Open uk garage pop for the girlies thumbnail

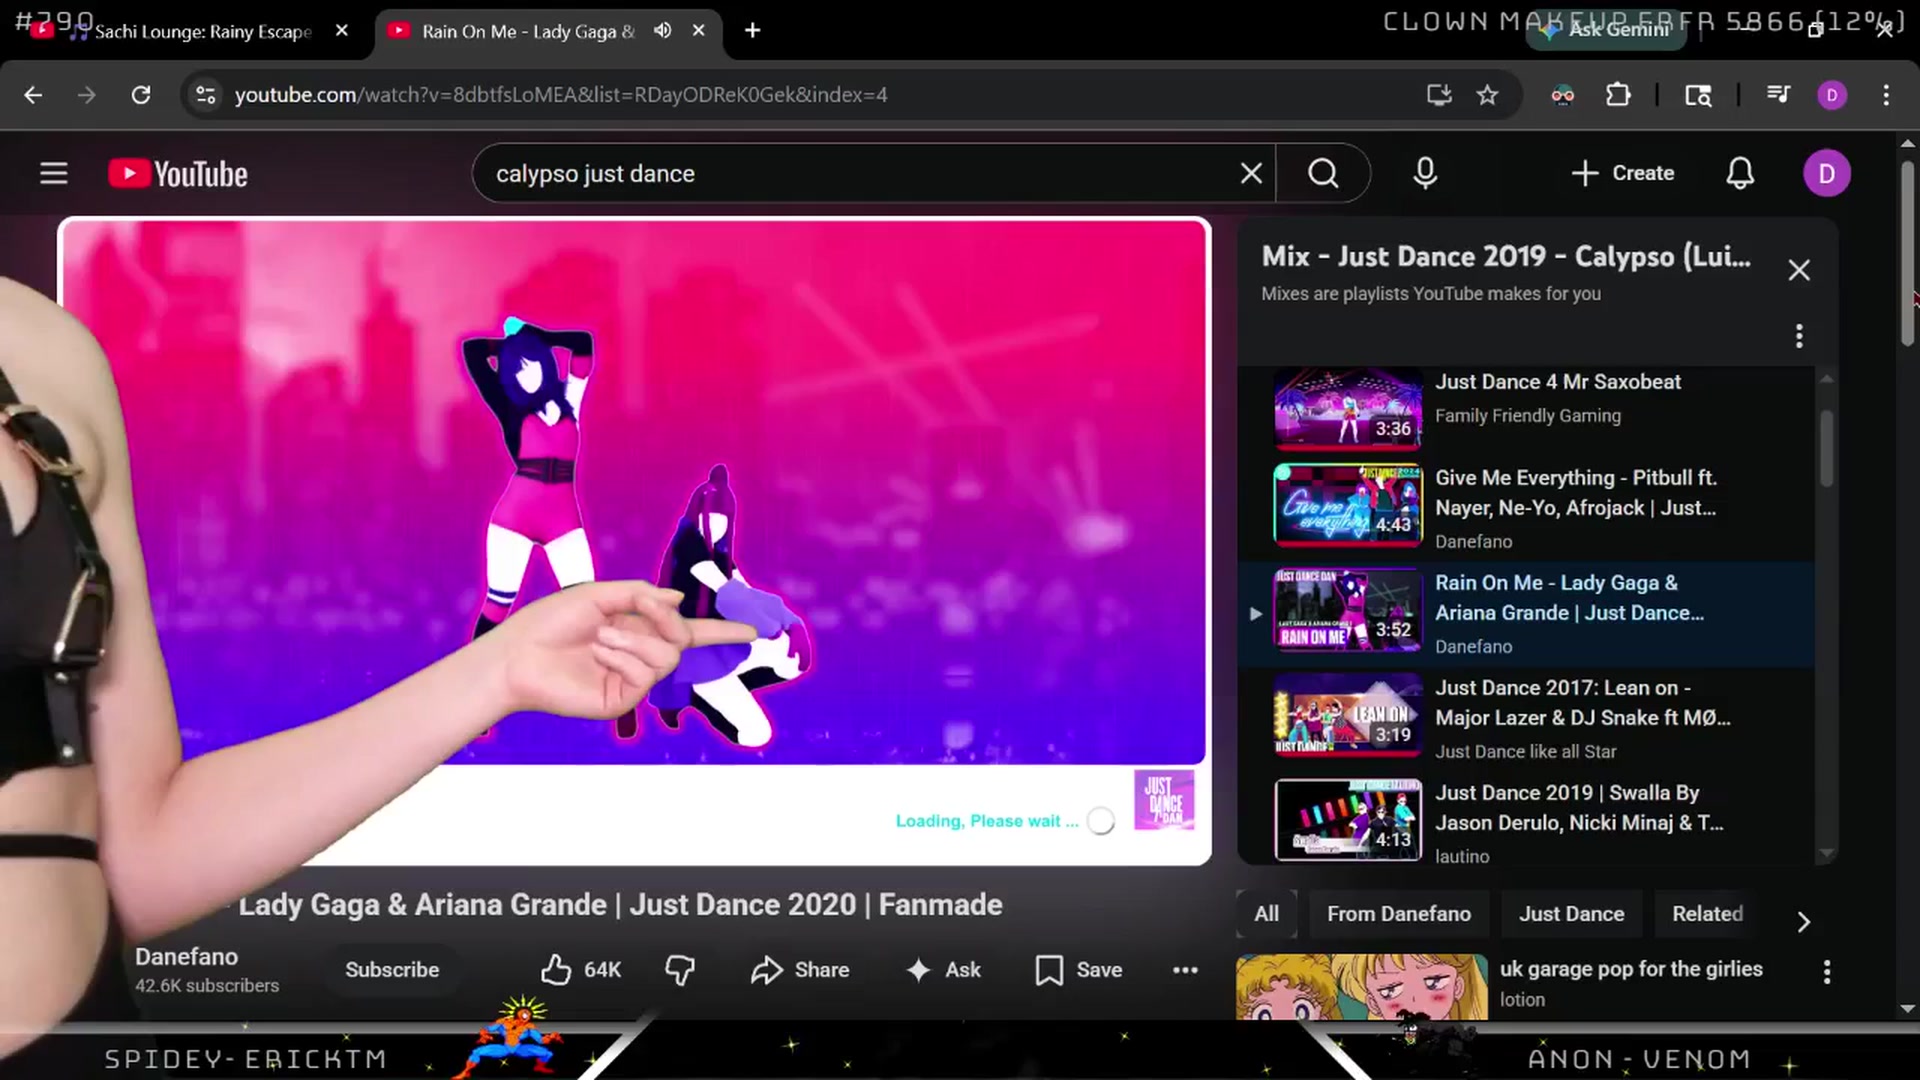[1362, 987]
